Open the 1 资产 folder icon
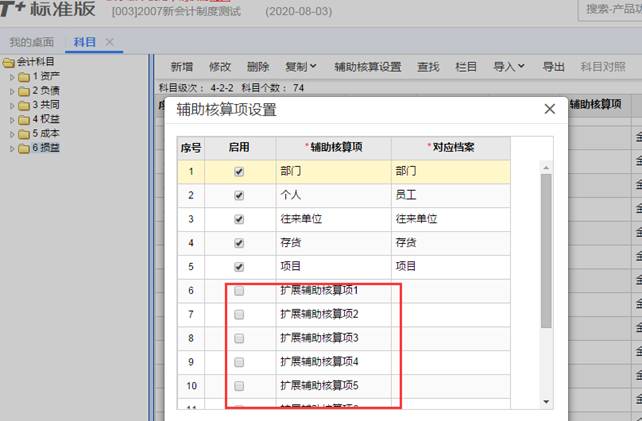The width and height of the screenshot is (642, 421). (24, 76)
